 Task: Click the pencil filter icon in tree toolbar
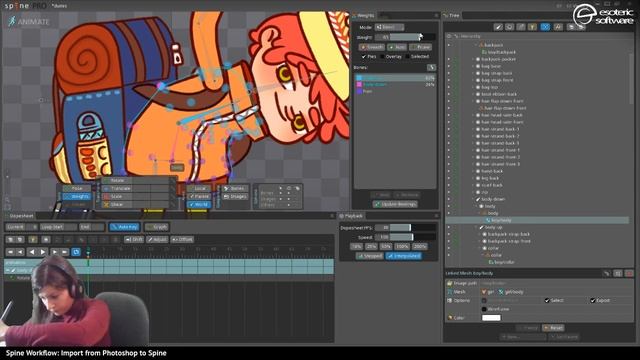(x=498, y=27)
